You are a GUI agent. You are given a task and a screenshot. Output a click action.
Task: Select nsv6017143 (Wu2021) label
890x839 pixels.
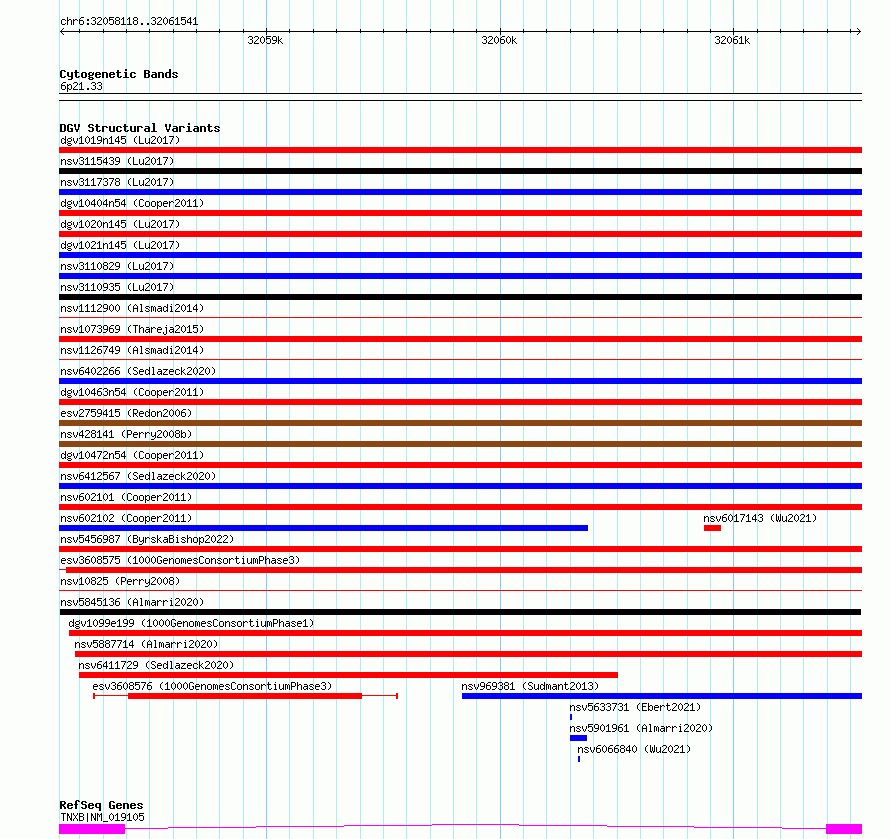[x=760, y=518]
